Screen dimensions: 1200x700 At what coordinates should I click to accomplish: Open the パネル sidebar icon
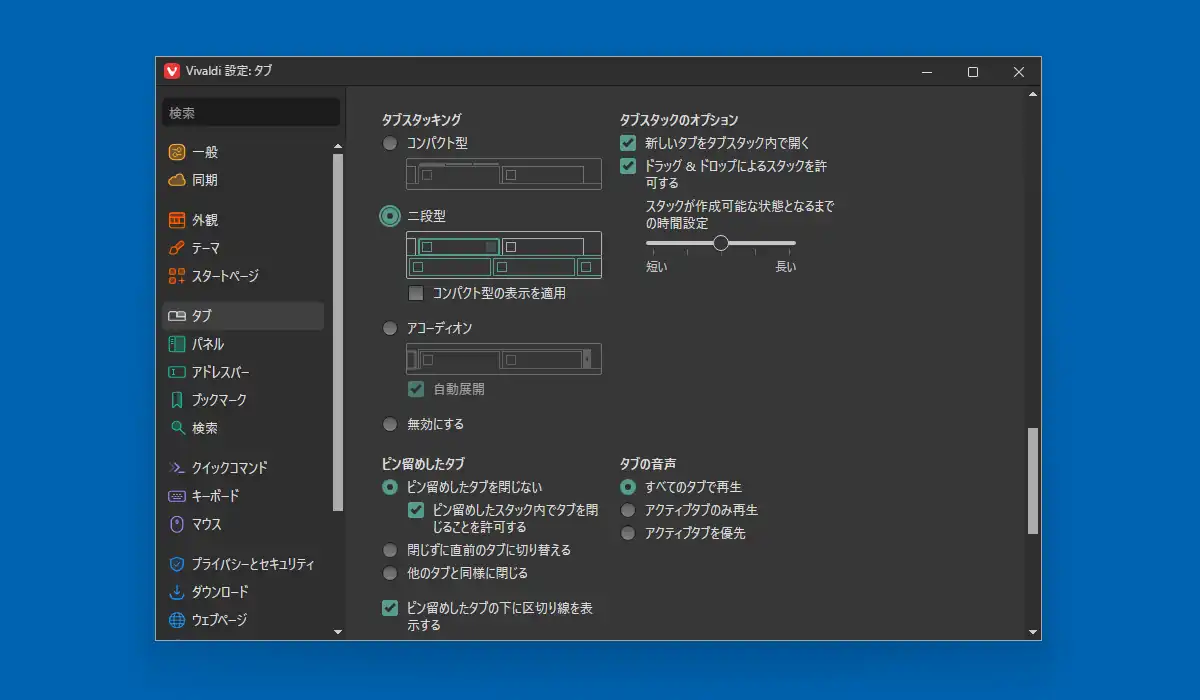pyautogui.click(x=177, y=344)
